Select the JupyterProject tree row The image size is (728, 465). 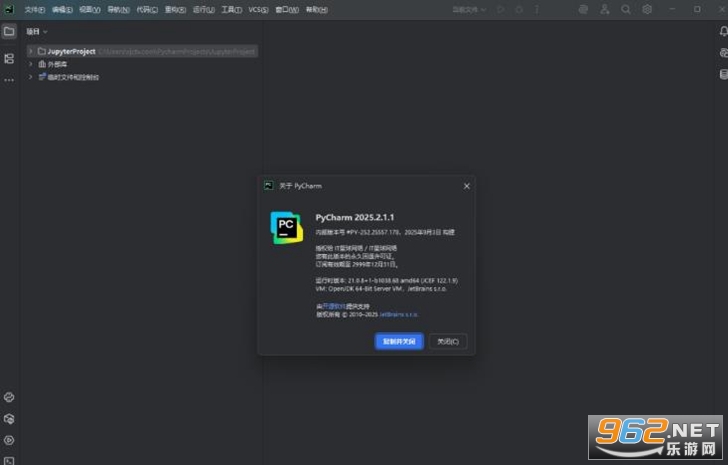tap(142, 51)
